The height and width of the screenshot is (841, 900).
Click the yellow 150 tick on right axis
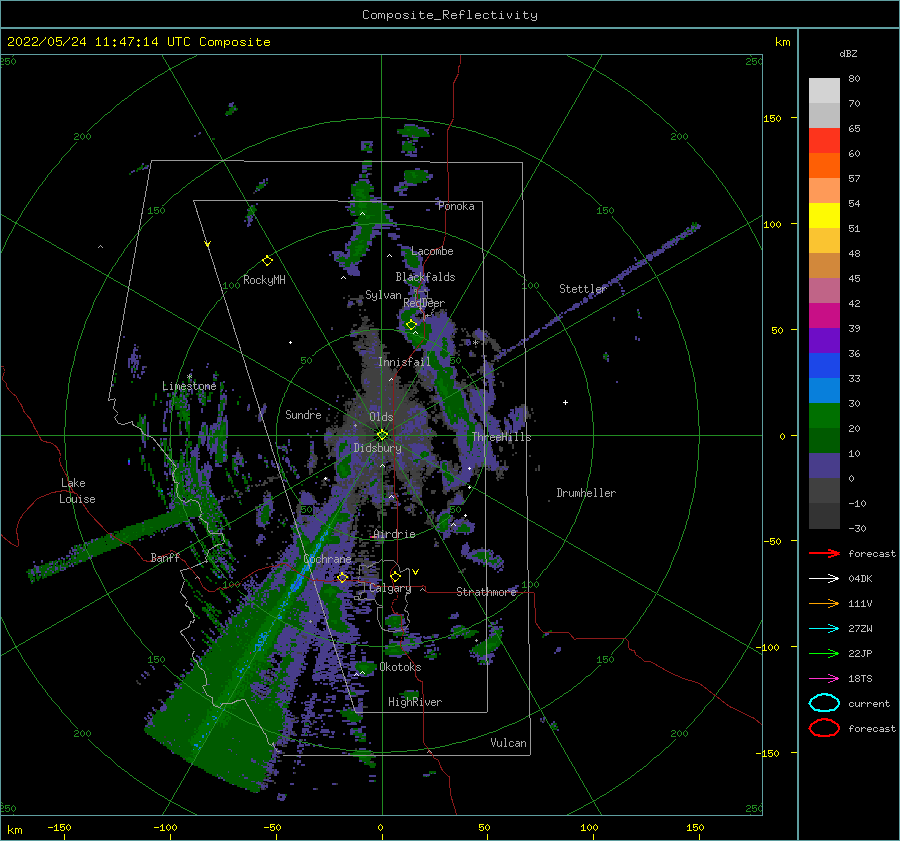(772, 118)
